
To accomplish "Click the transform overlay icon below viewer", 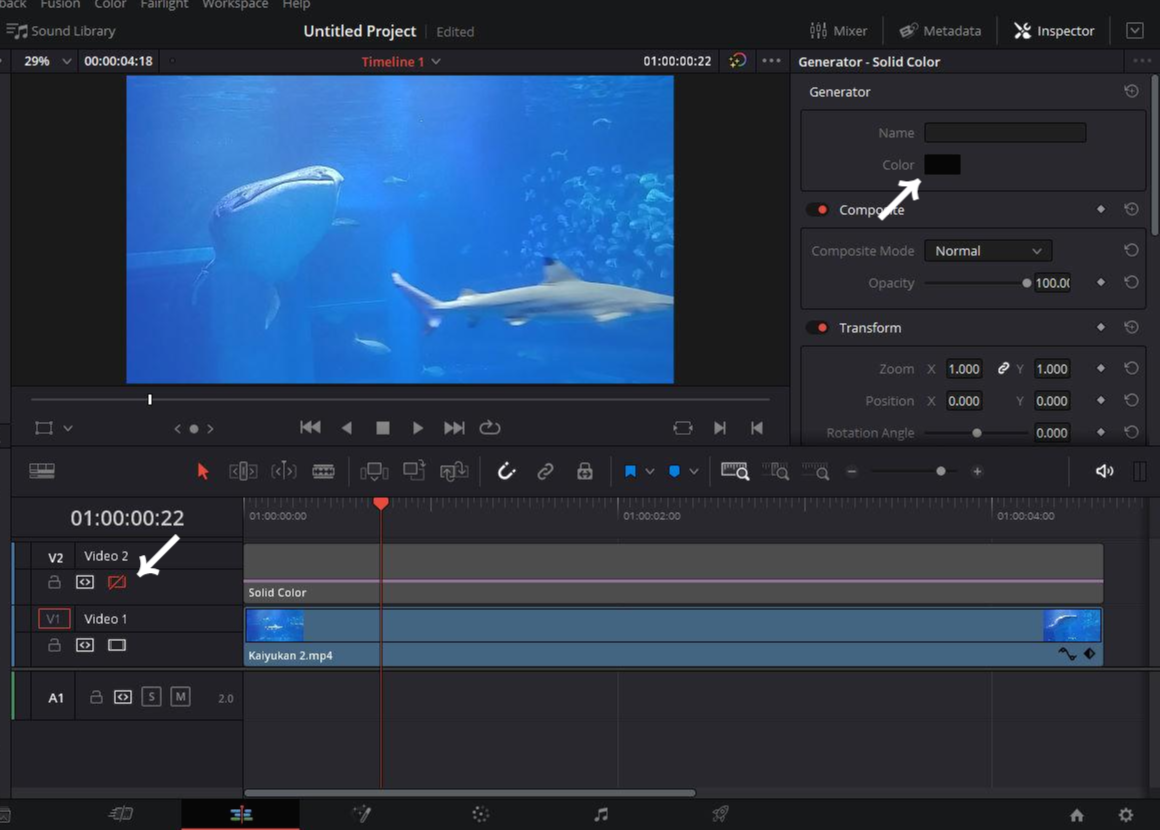I will point(44,428).
